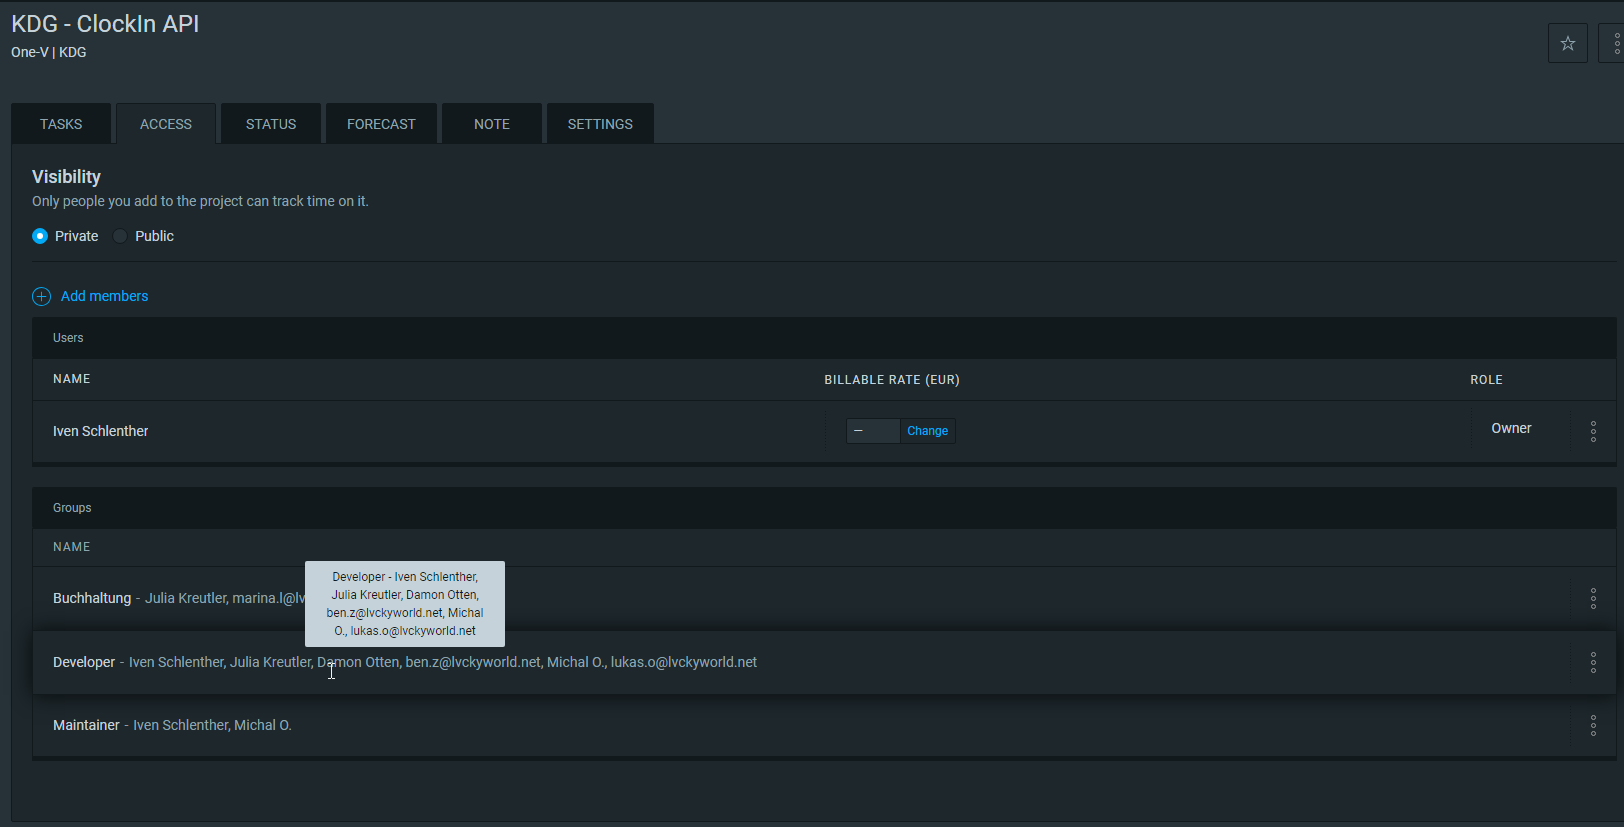The height and width of the screenshot is (827, 1624).
Task: Open the Access tab
Action: coord(166,124)
